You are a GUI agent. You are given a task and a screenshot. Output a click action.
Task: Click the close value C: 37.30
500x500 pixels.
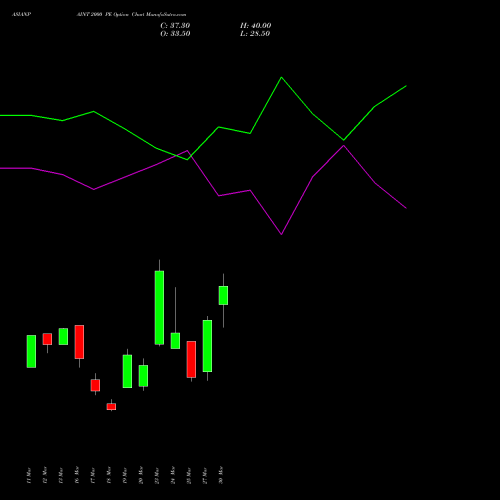[x=175, y=26]
